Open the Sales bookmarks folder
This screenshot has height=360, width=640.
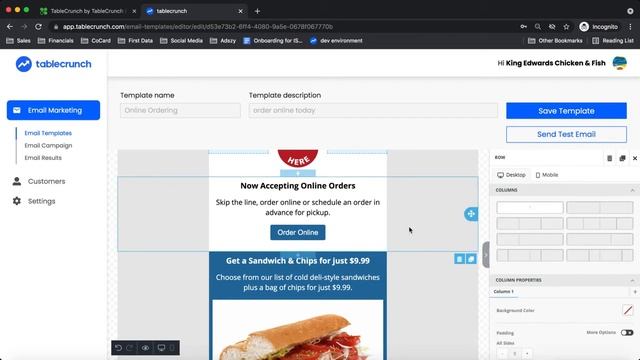(18, 40)
